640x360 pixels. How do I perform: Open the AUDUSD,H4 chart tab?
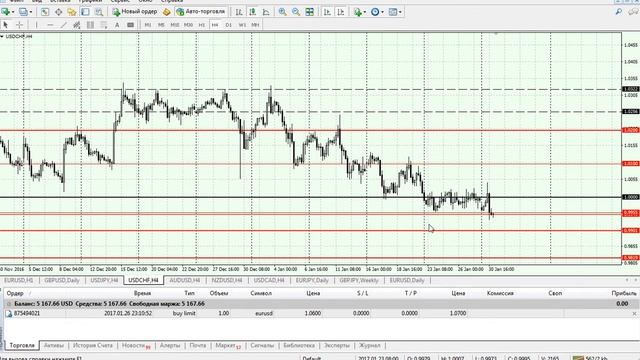click(184, 280)
